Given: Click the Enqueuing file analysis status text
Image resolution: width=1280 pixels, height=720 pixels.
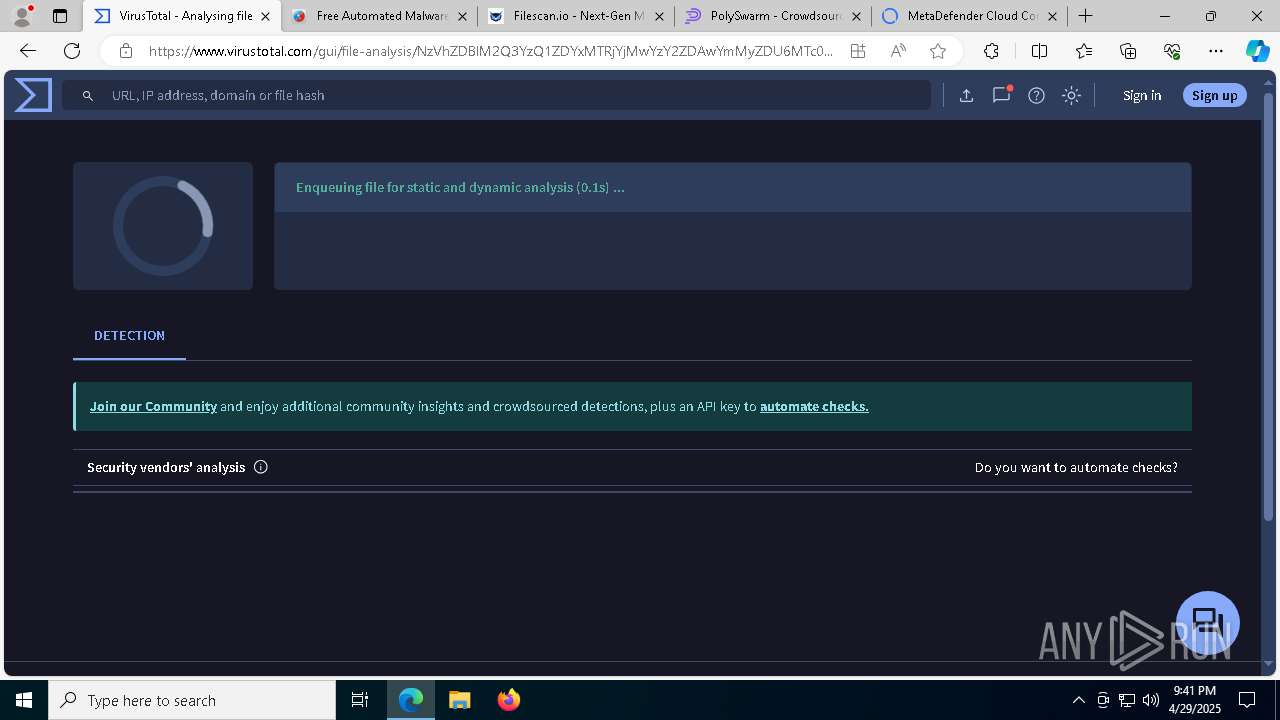Looking at the screenshot, I should coord(460,187).
